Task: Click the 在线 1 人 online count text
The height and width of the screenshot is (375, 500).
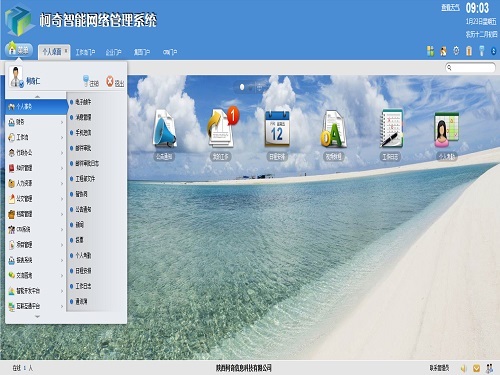Action: (x=22, y=368)
